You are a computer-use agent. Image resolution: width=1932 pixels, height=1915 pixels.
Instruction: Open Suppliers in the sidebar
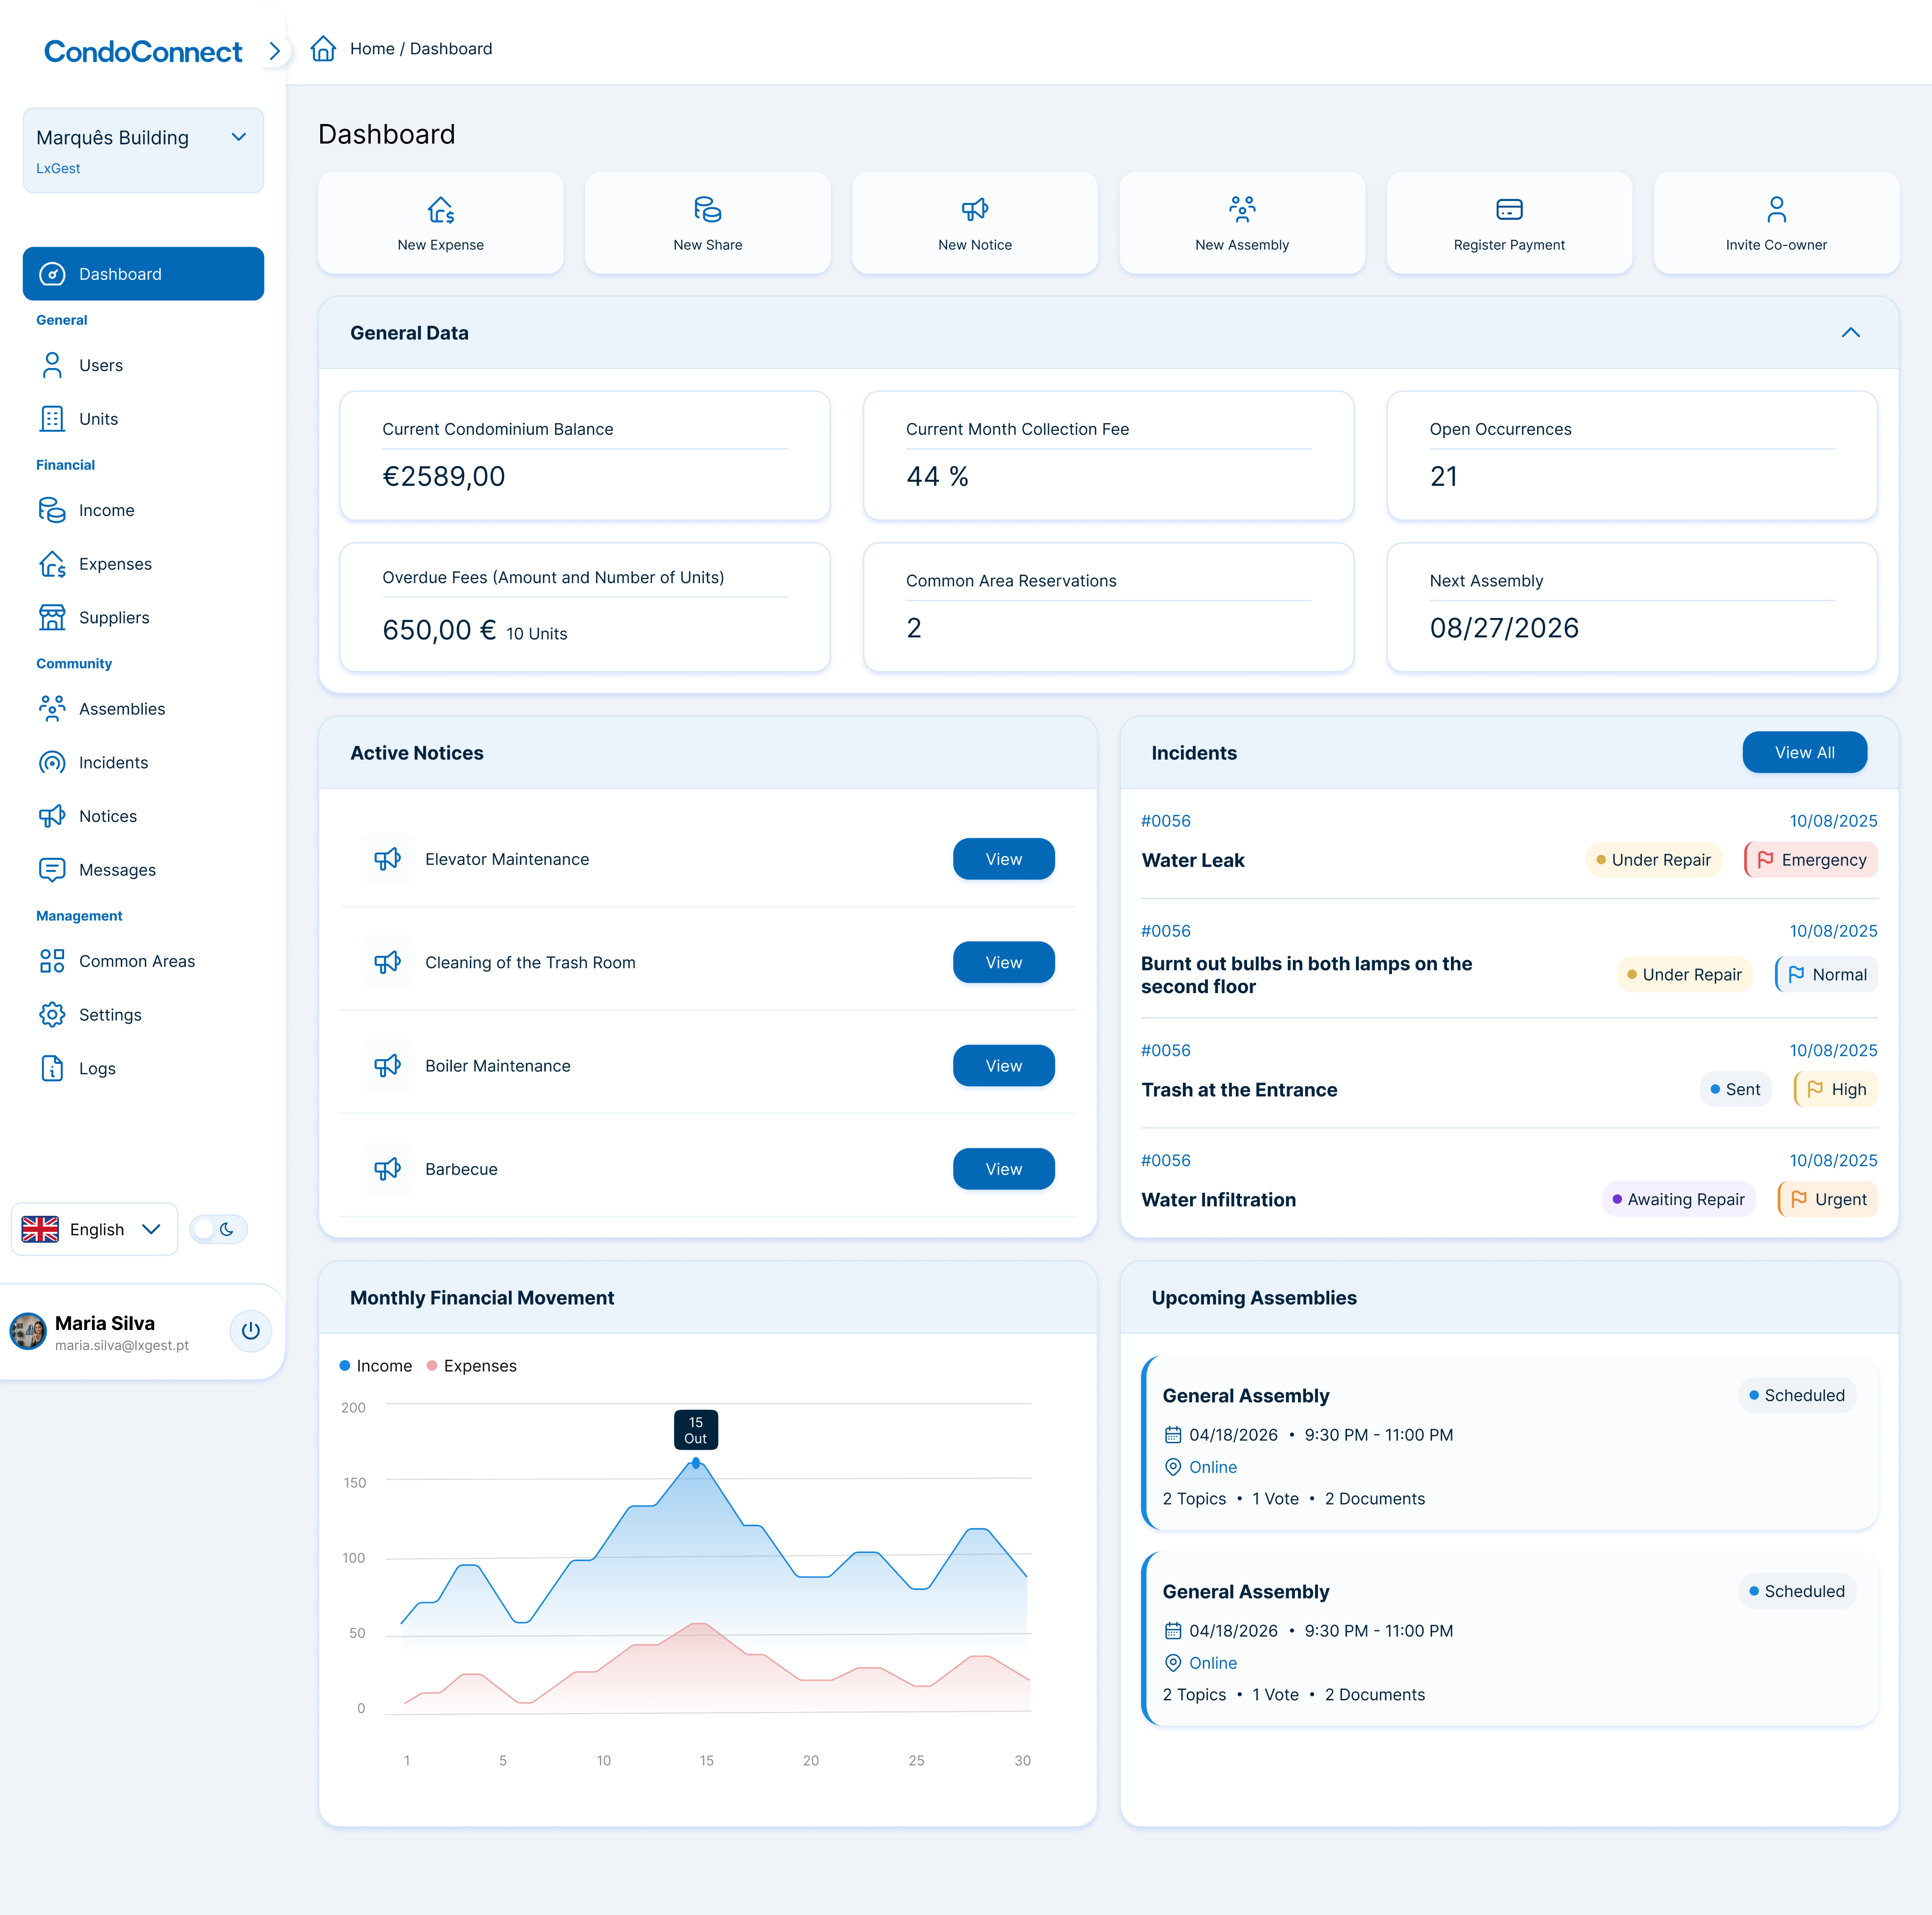[143, 618]
